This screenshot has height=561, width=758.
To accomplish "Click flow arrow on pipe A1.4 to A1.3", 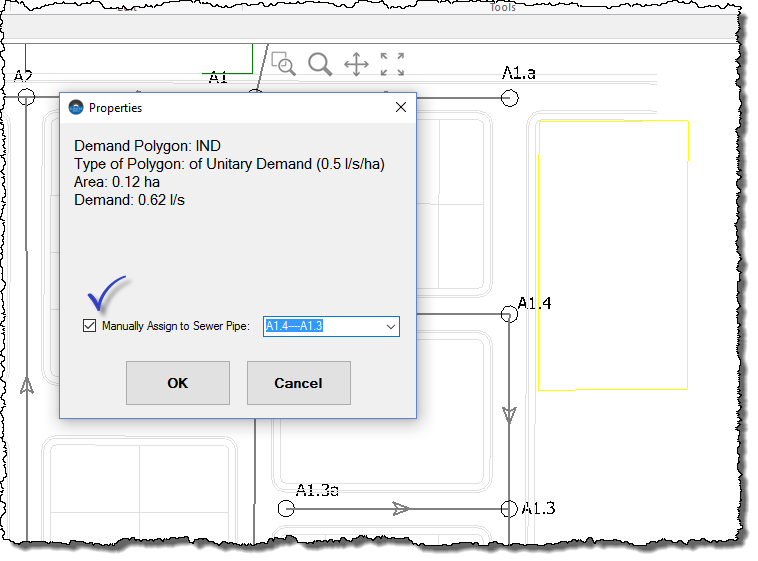I will pyautogui.click(x=509, y=415).
